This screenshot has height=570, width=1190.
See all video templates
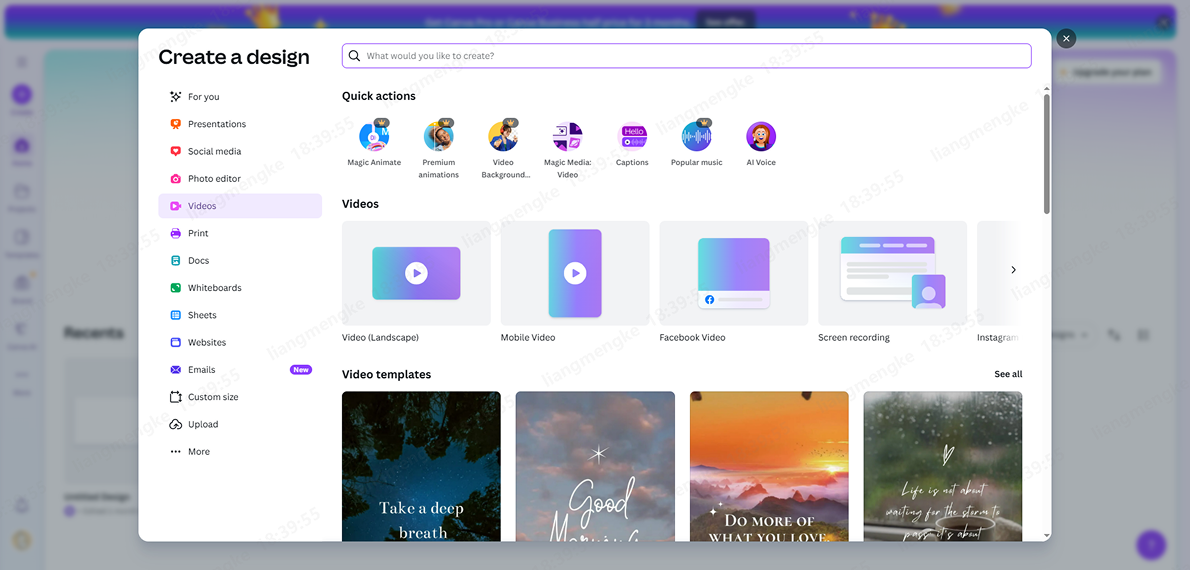1008,374
